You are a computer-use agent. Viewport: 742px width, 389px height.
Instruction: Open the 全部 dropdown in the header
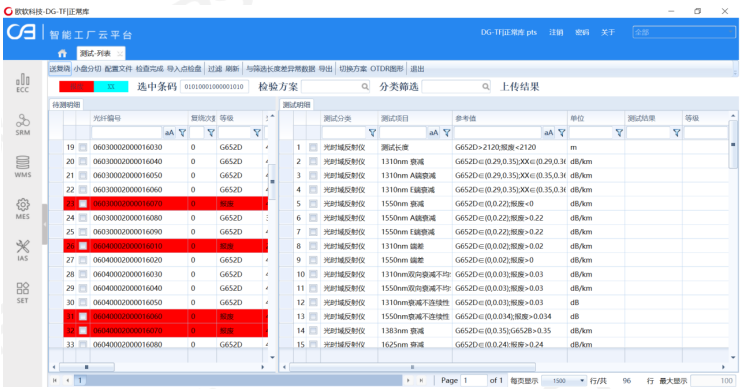683,32
